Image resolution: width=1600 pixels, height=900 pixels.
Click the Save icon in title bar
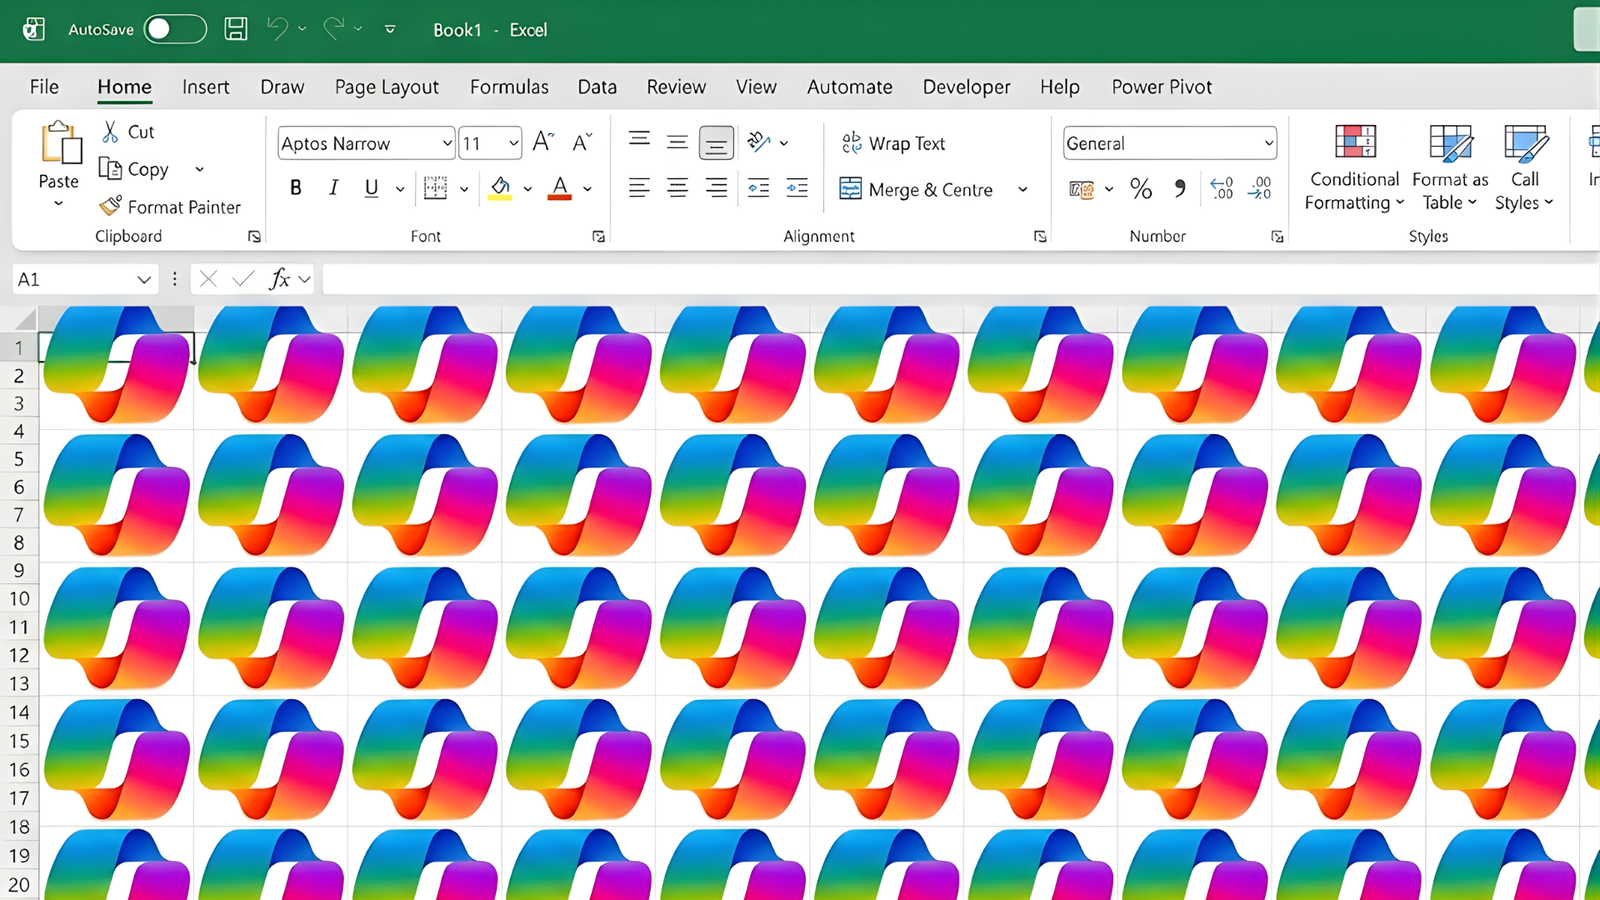[x=236, y=29]
